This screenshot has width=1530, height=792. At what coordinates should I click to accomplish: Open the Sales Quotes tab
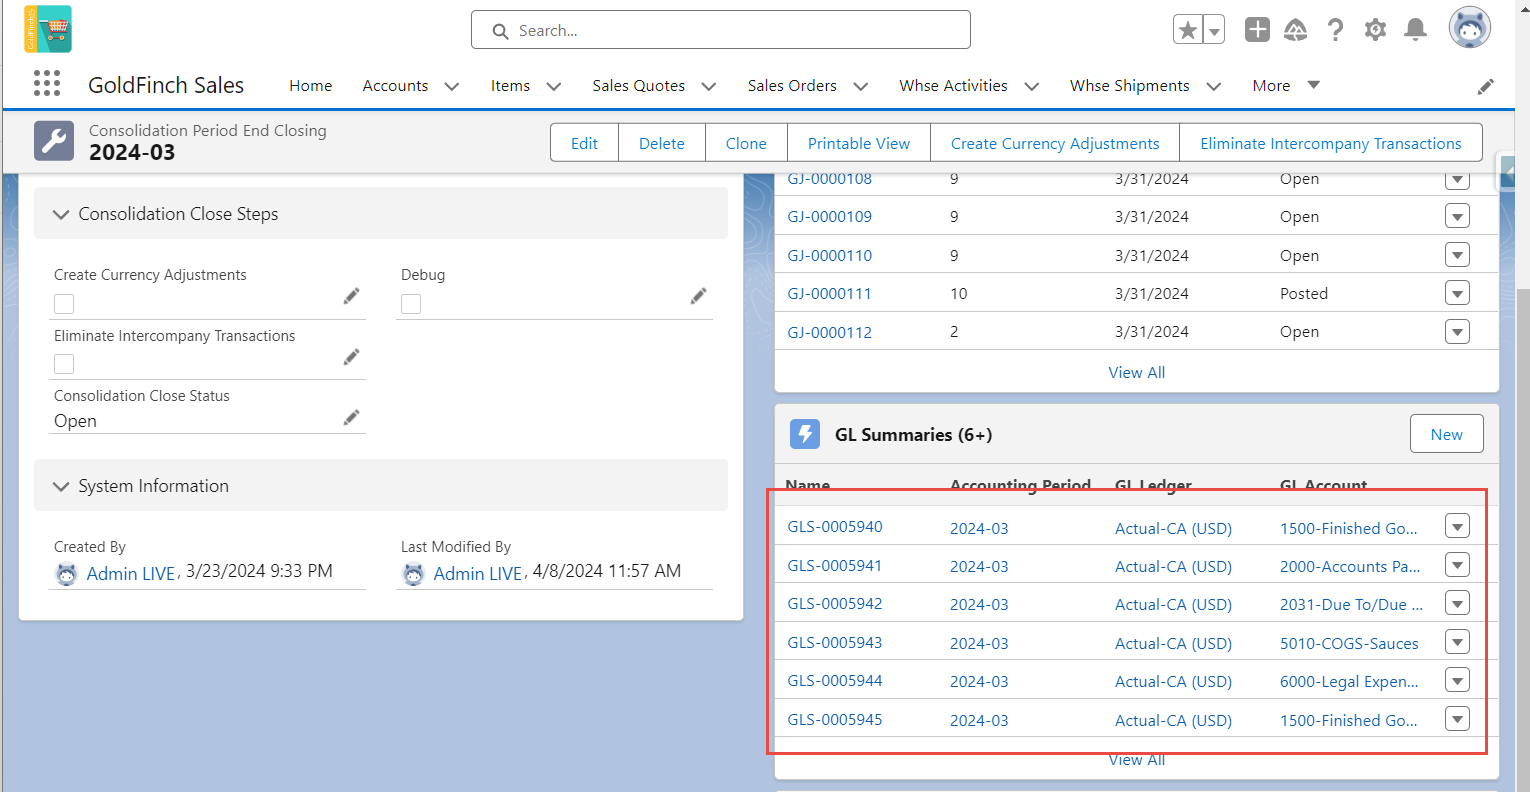pyautogui.click(x=638, y=86)
